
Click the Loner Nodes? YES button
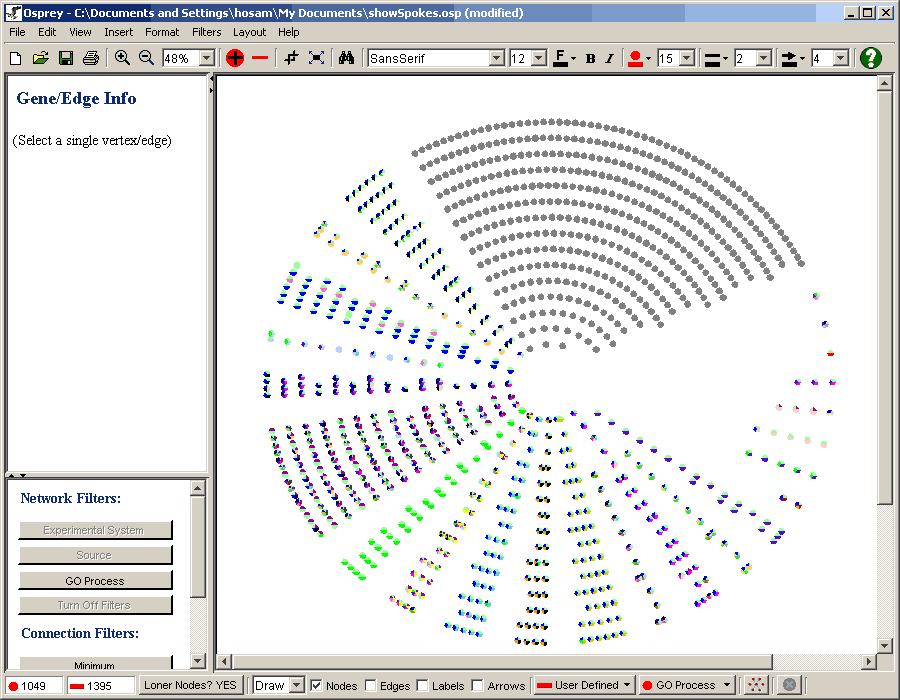coord(190,685)
